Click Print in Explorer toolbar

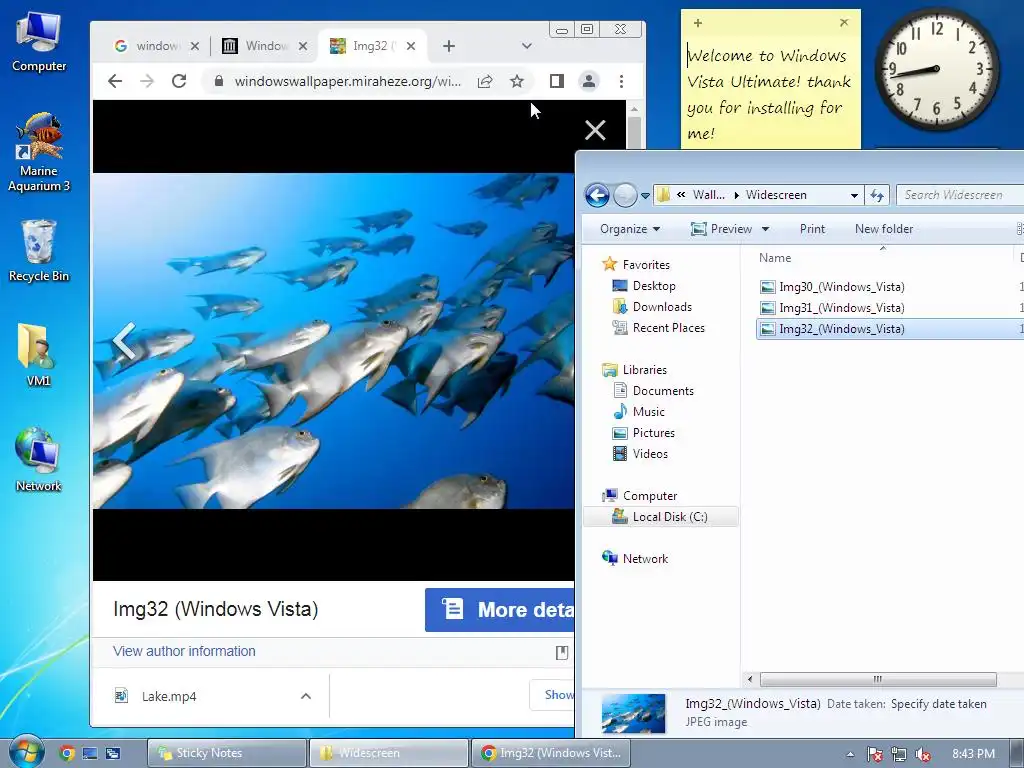(812, 229)
